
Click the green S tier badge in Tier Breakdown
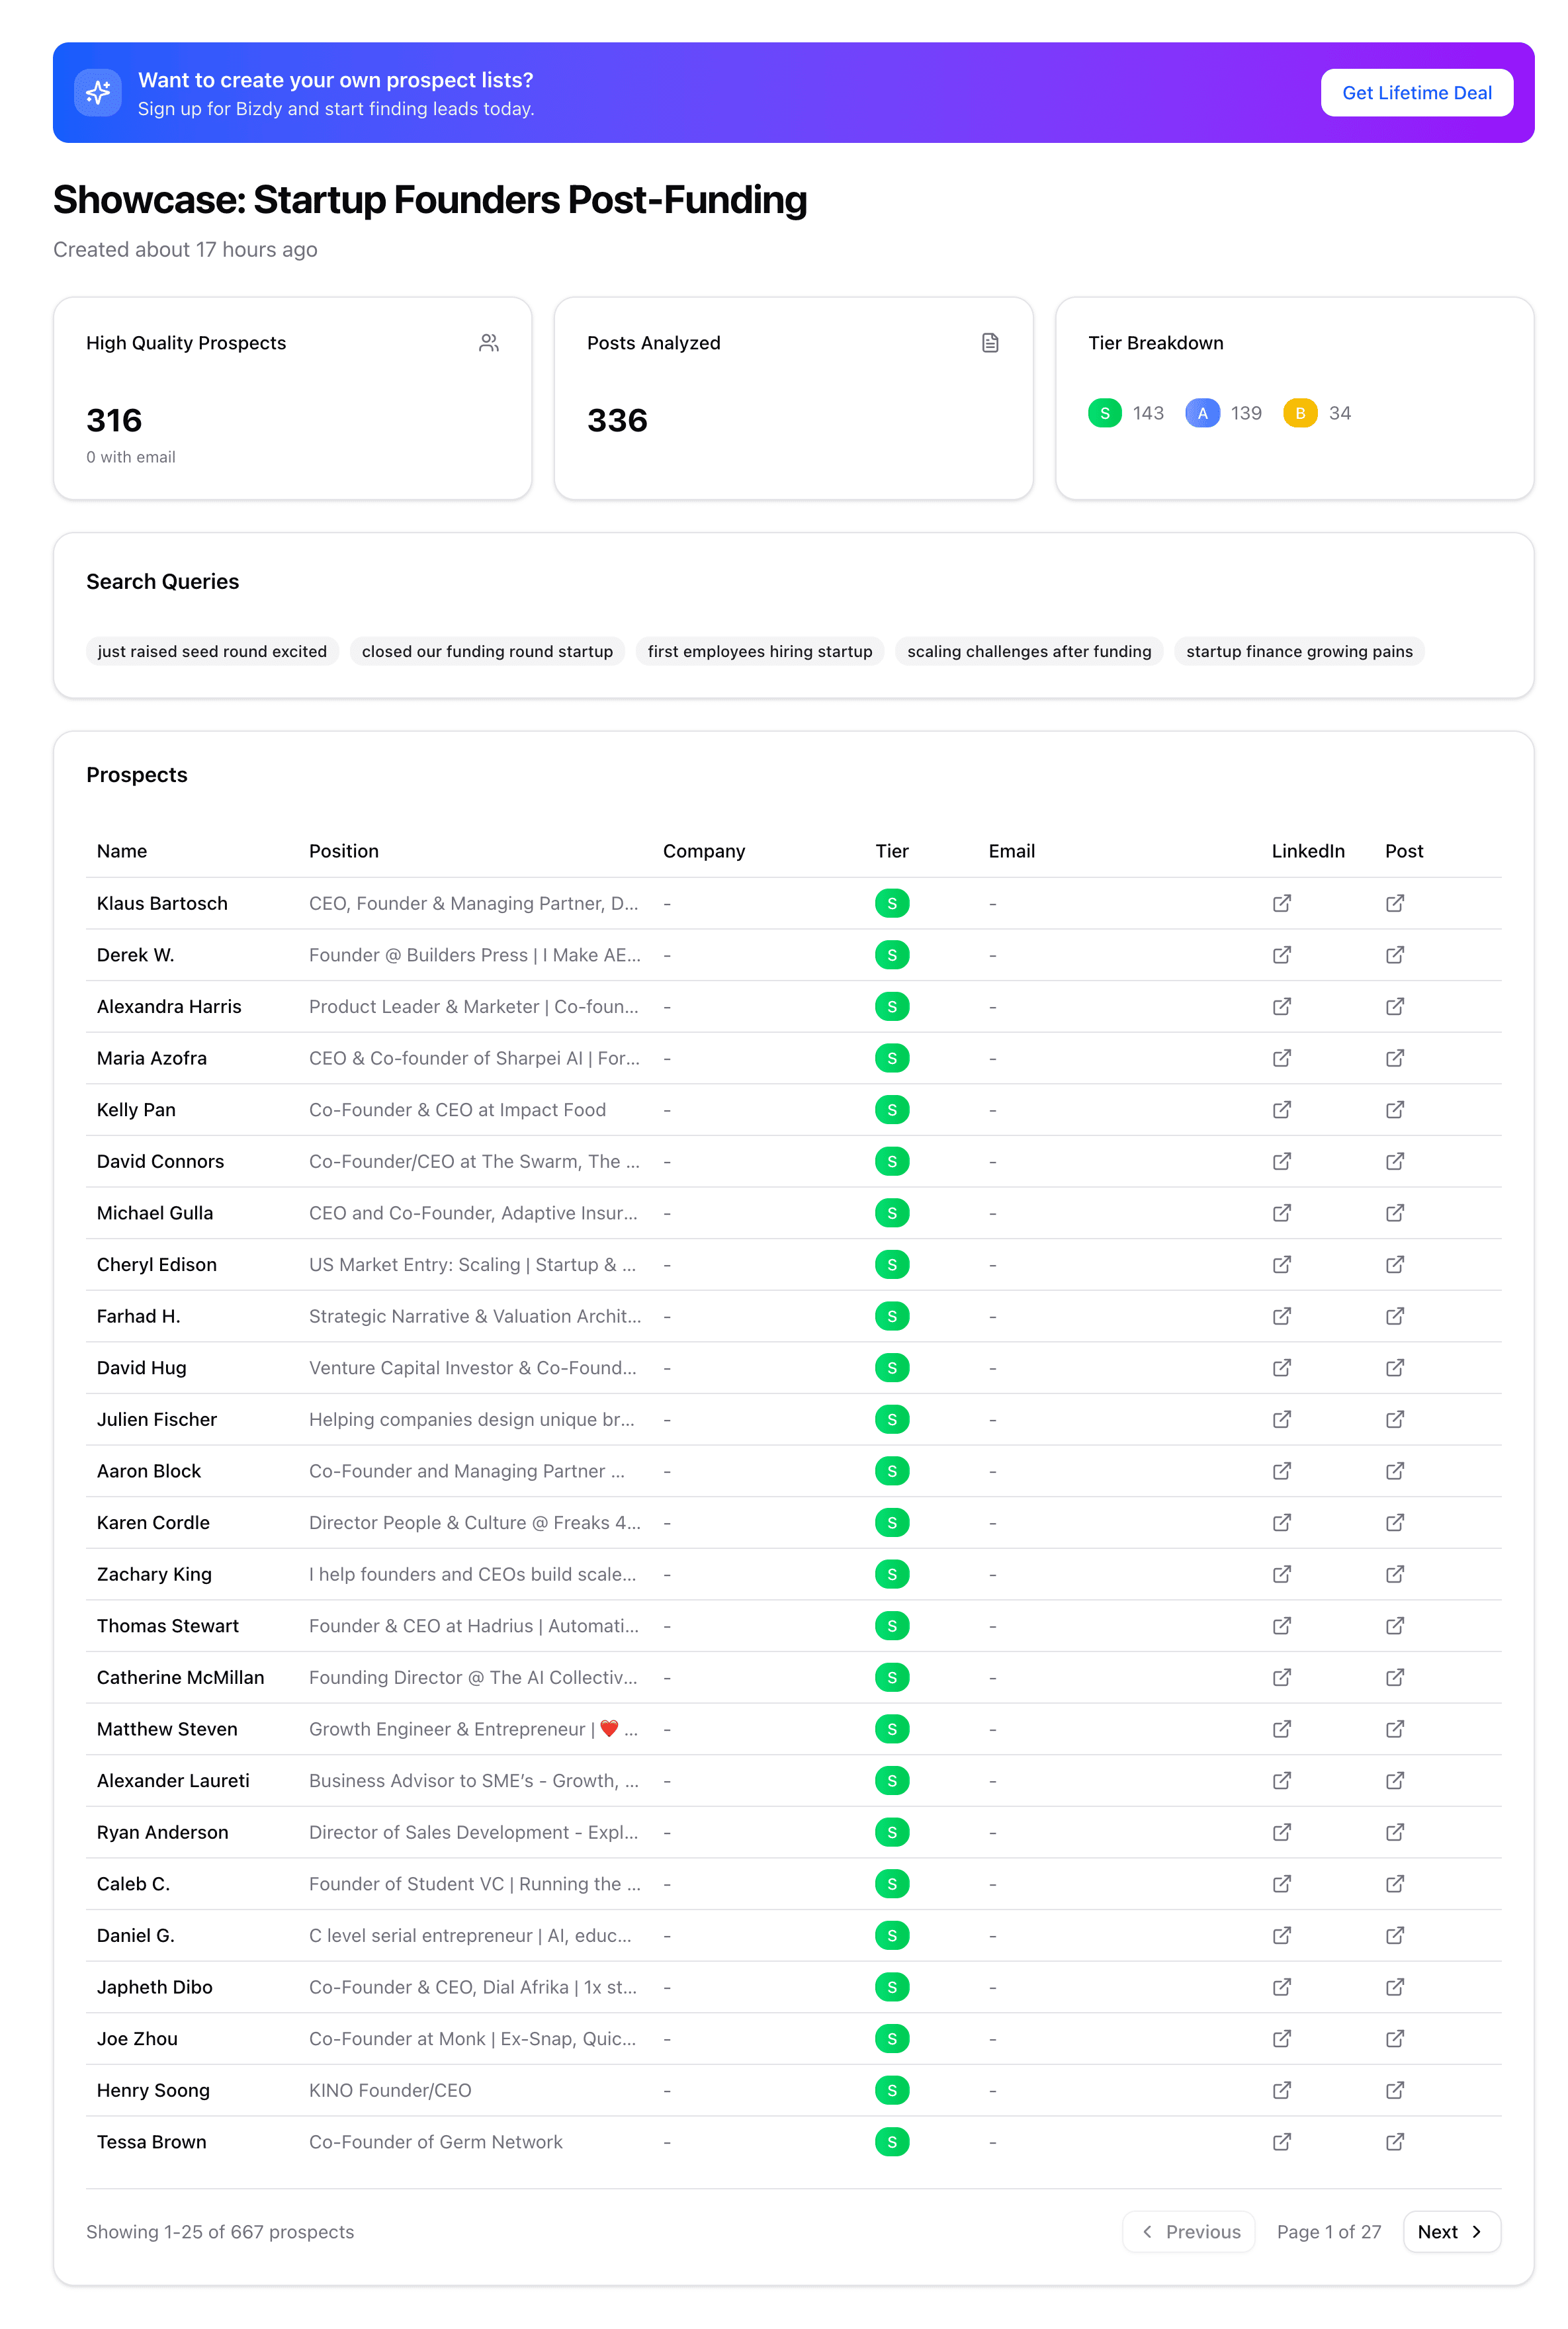(x=1104, y=413)
